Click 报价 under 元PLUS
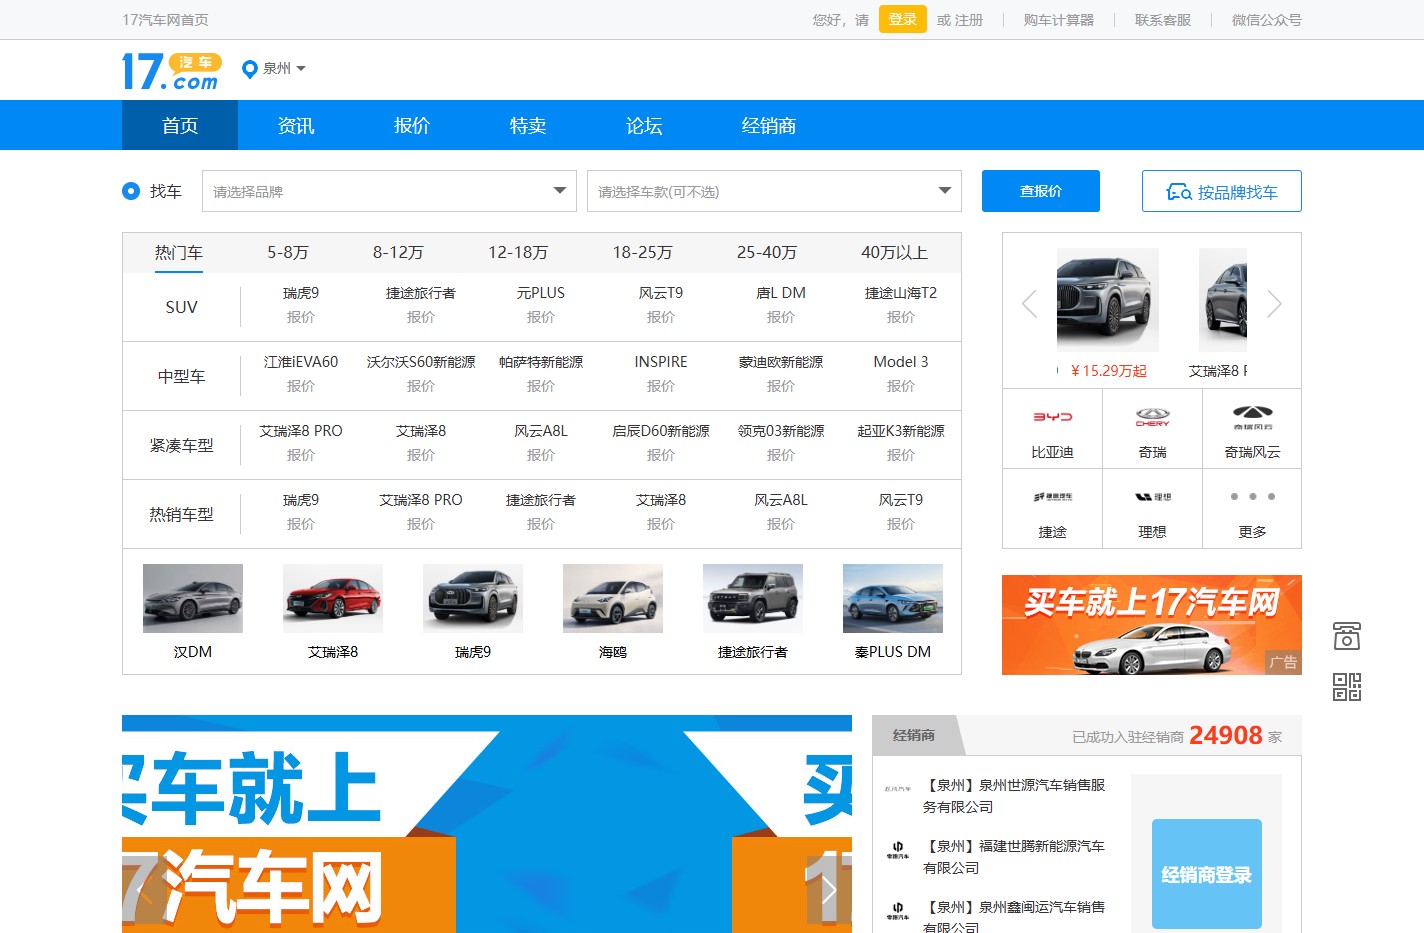The height and width of the screenshot is (933, 1424). (541, 317)
